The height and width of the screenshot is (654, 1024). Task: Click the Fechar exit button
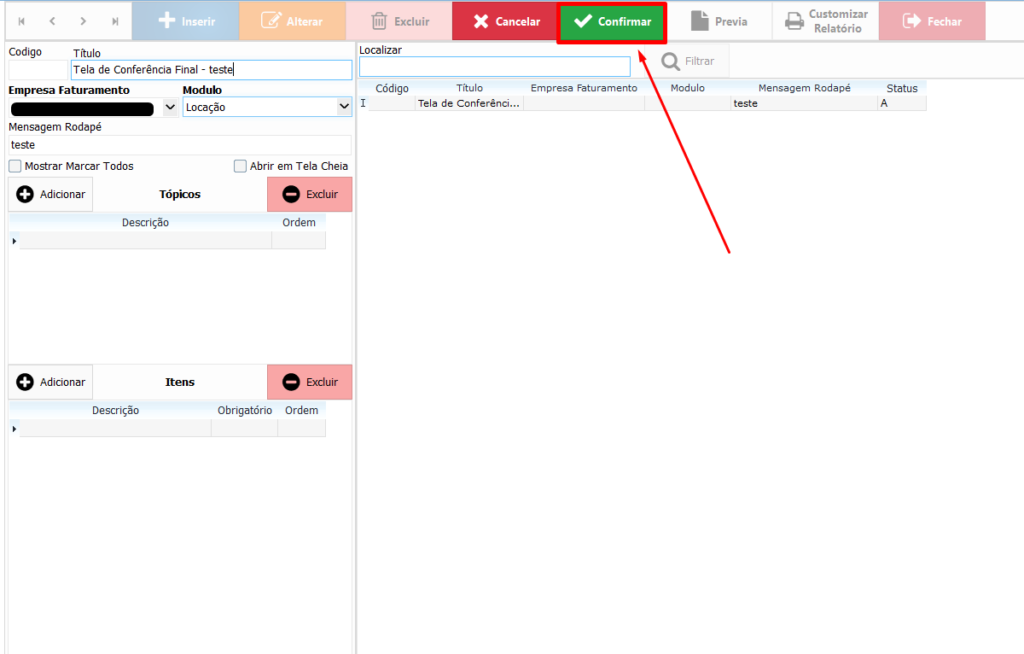coord(932,21)
